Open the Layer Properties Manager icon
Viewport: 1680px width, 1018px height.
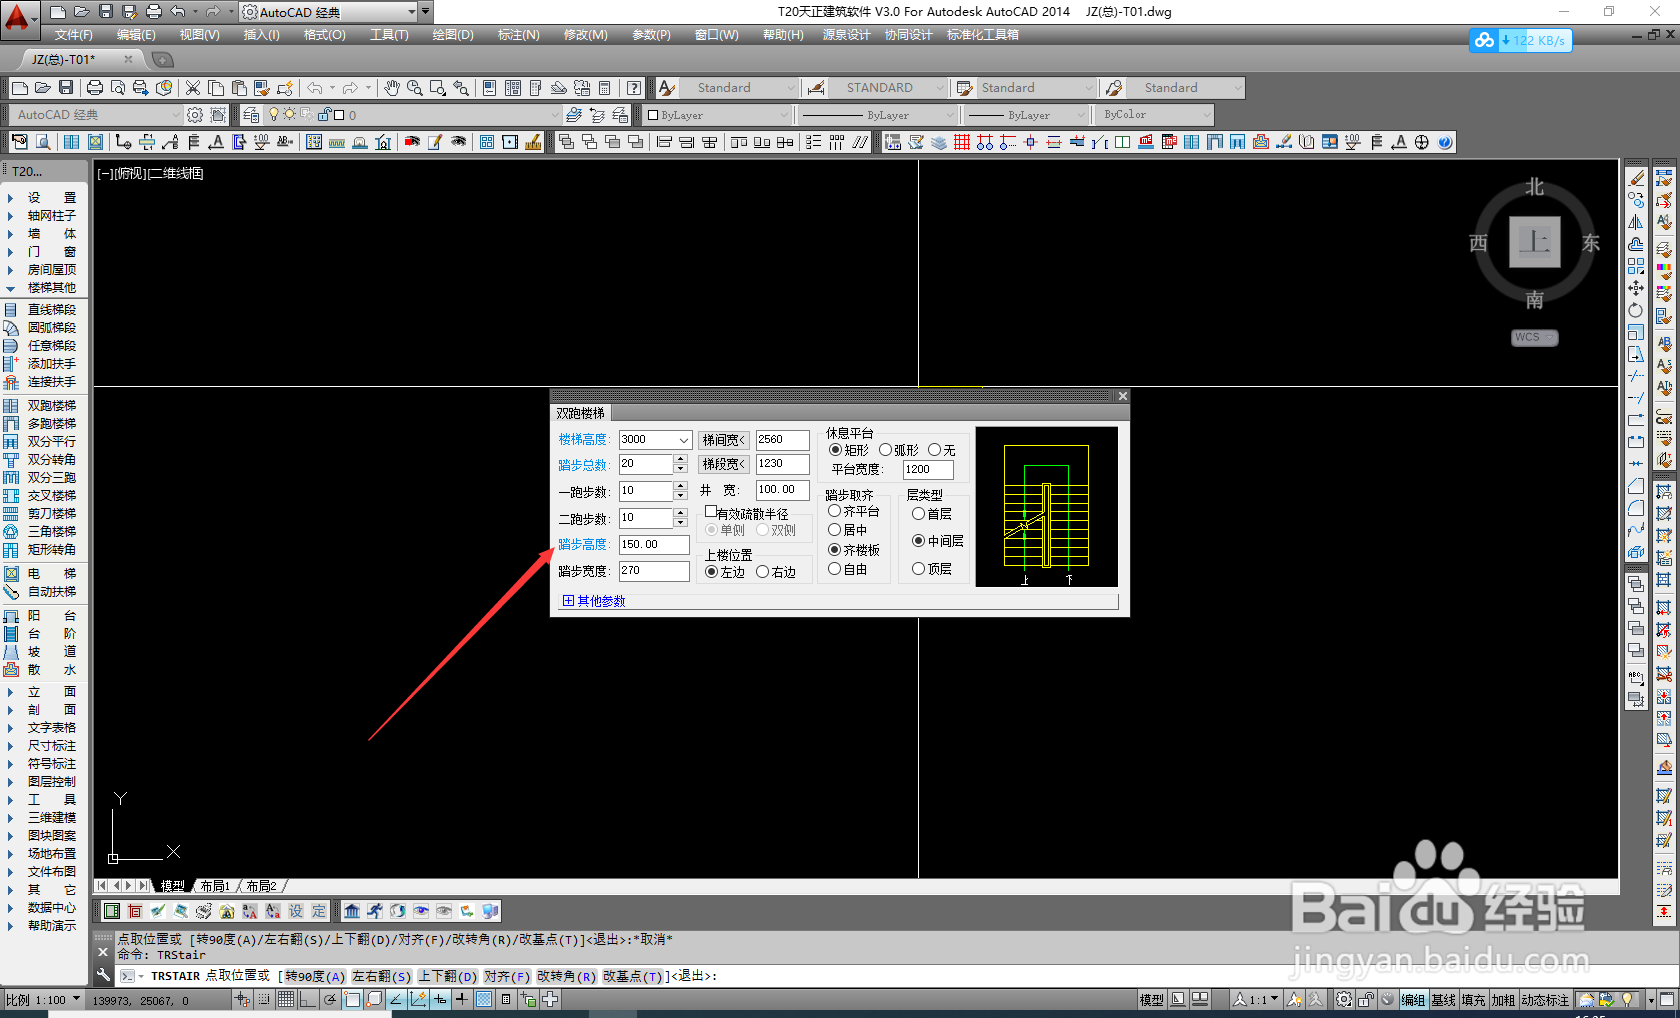252,115
